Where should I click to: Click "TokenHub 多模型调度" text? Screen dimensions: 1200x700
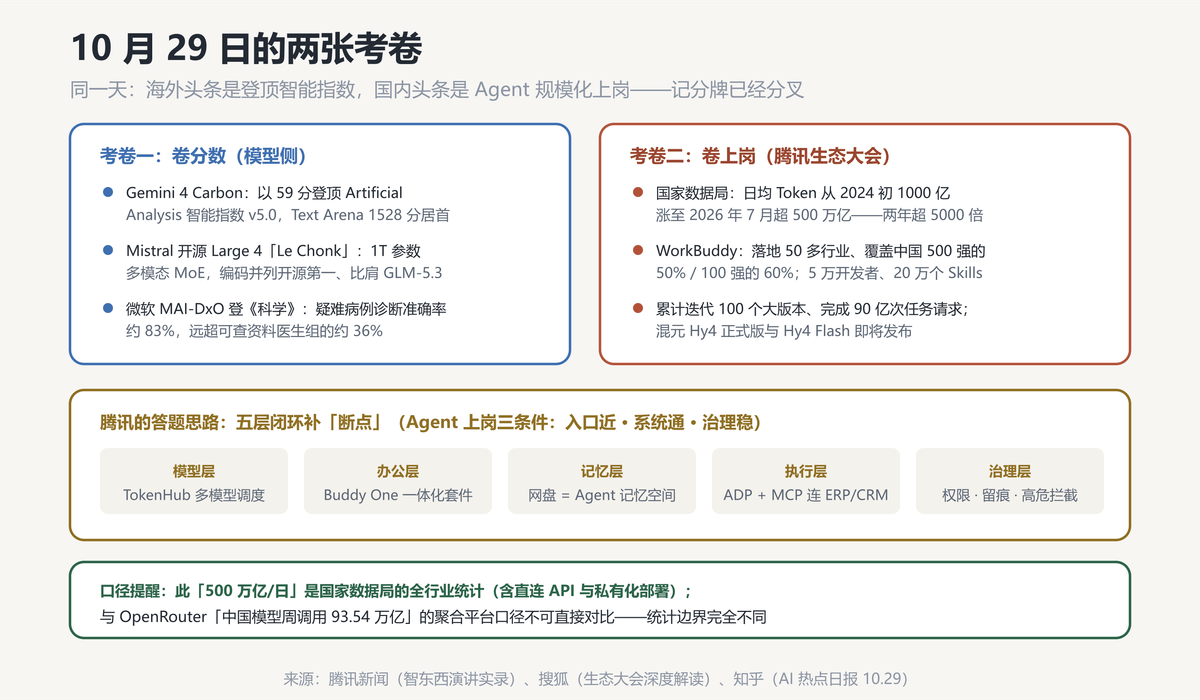click(x=194, y=494)
